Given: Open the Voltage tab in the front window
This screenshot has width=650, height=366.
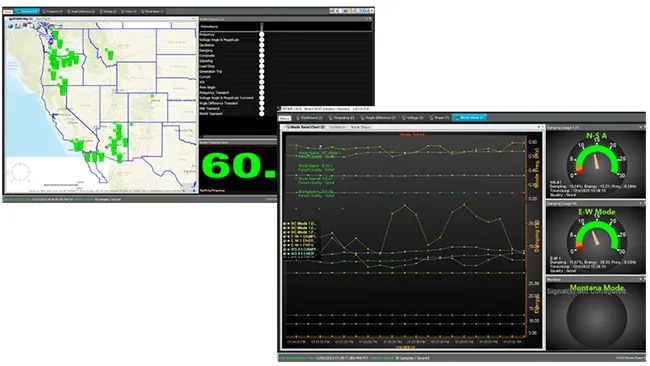Looking at the screenshot, I should coord(412,118).
